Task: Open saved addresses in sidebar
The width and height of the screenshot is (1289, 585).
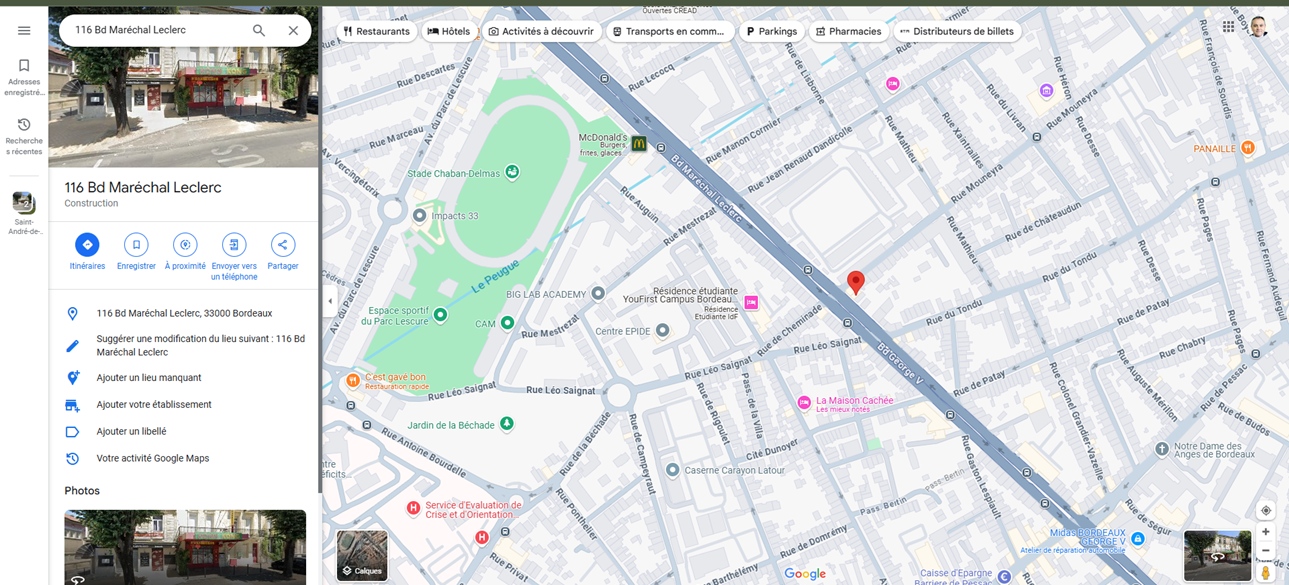Action: pyautogui.click(x=24, y=78)
